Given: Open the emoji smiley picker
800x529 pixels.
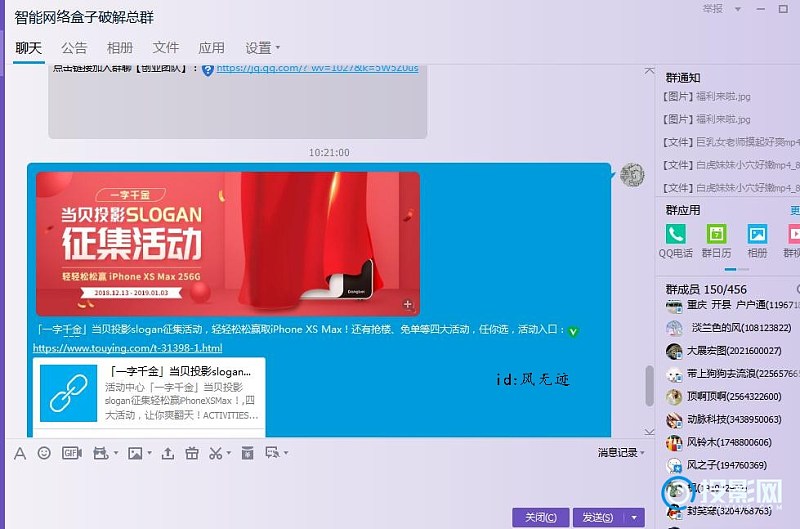Looking at the screenshot, I should pyautogui.click(x=44, y=452).
